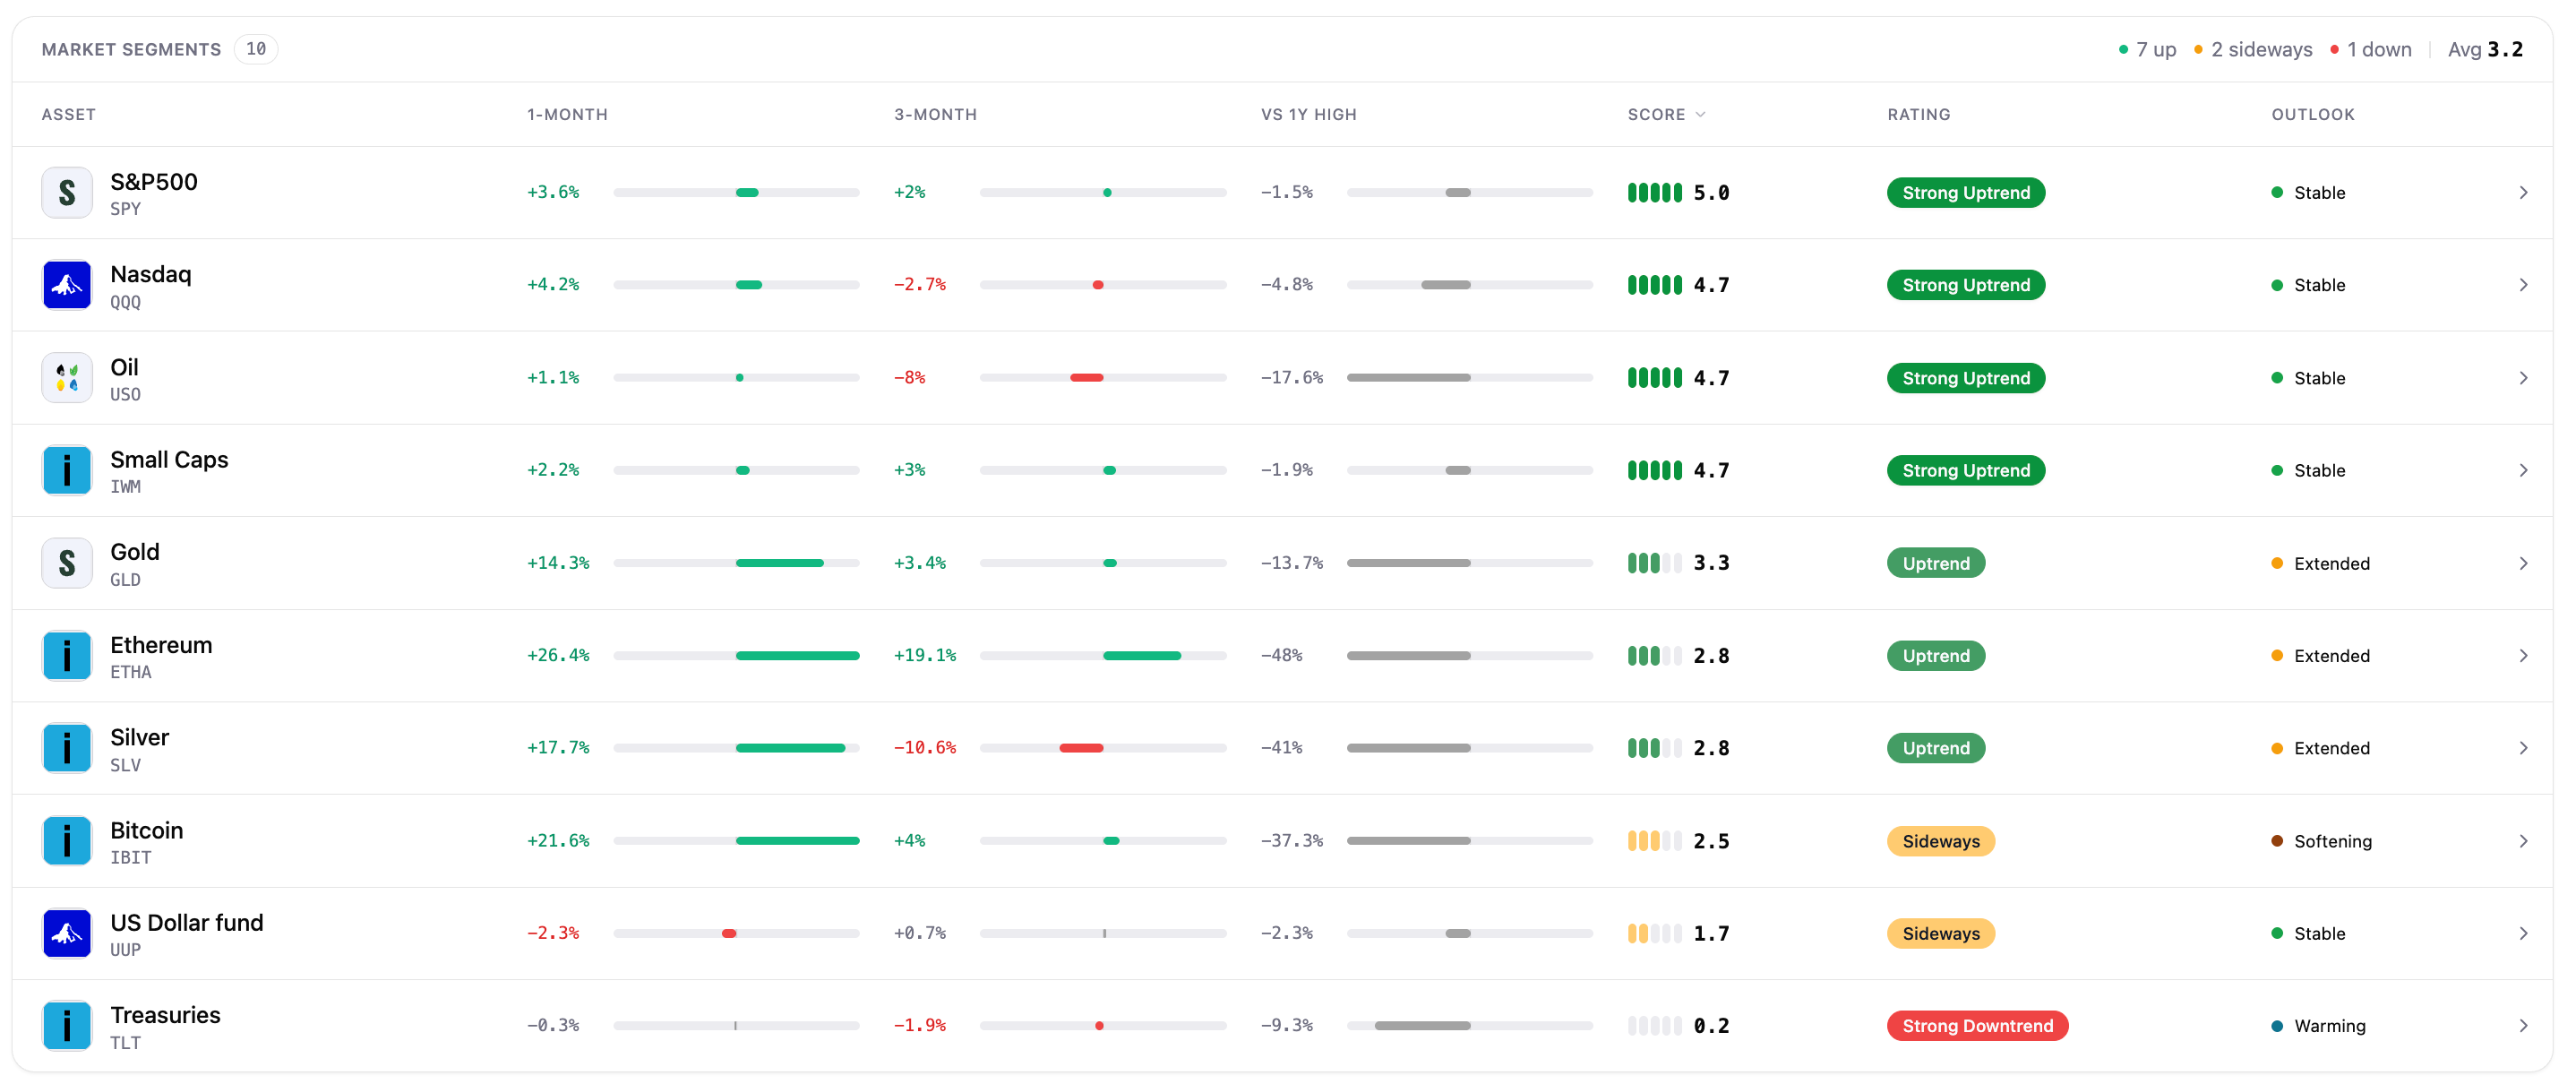Click the Ethereum ETHA icon
Viewport: 2576px width, 1084px height.
[x=67, y=656]
